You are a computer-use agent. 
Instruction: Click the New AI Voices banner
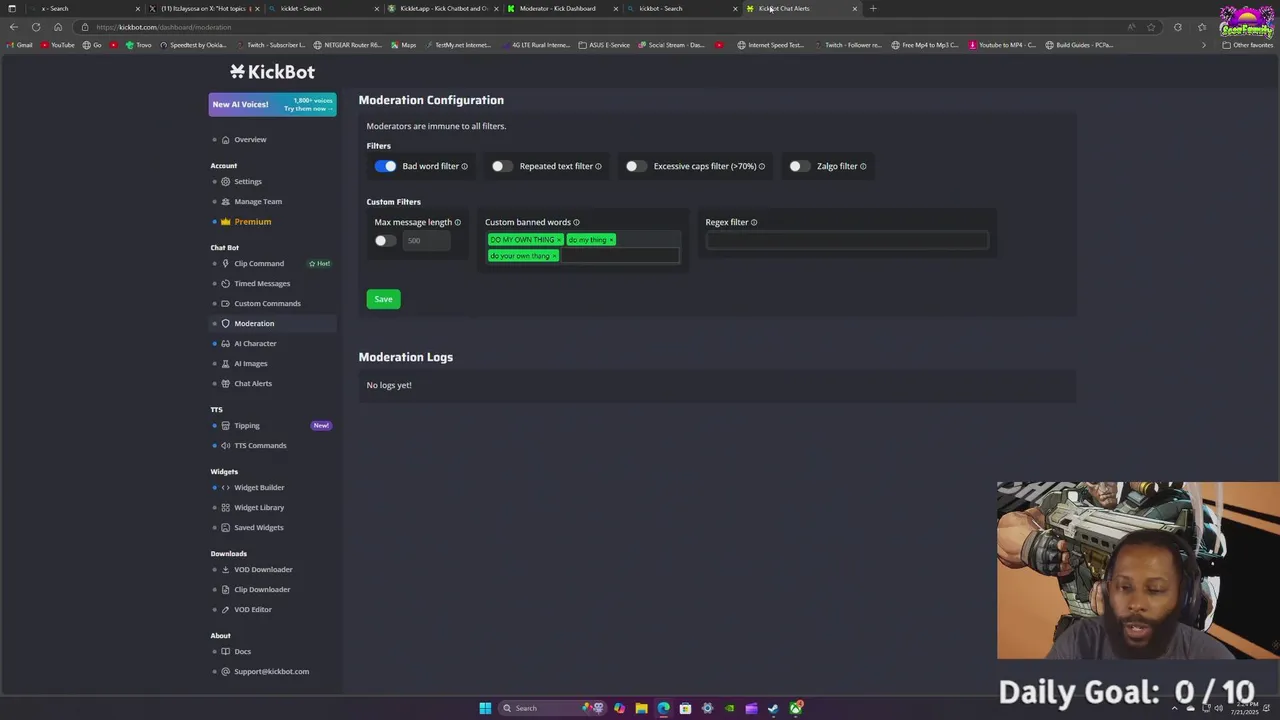272,104
